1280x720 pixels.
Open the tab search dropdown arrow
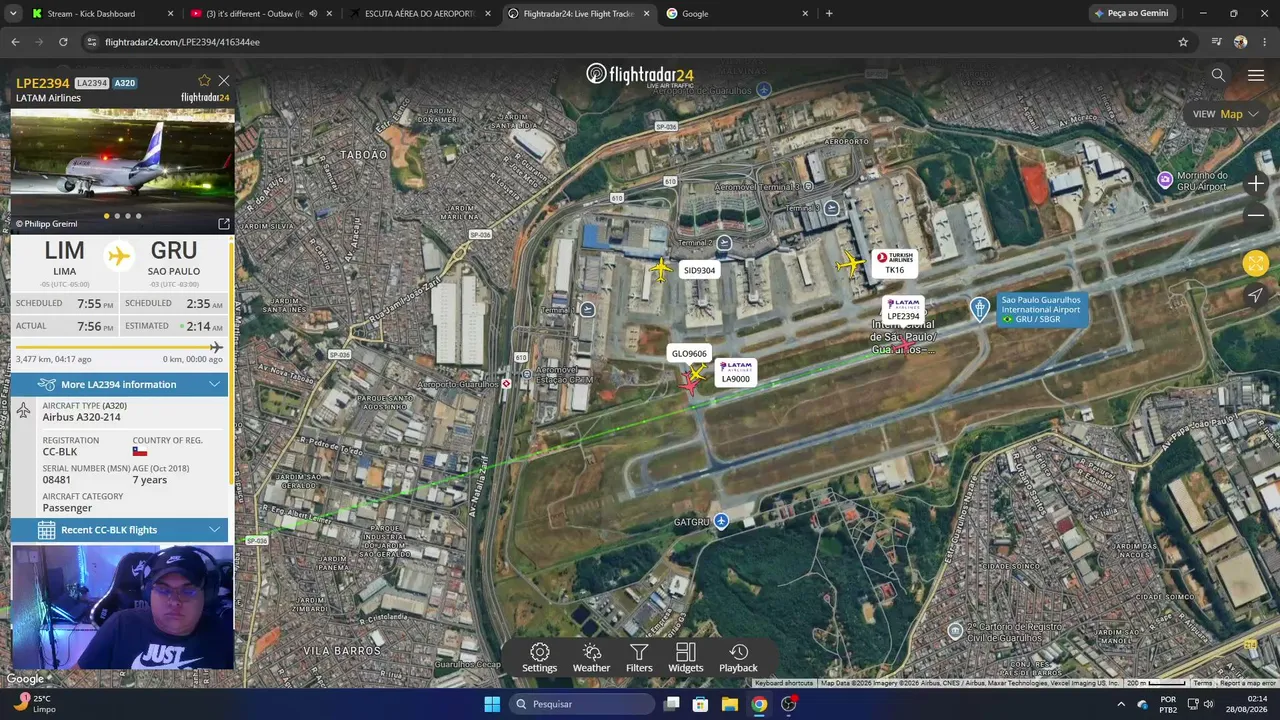coord(14,14)
